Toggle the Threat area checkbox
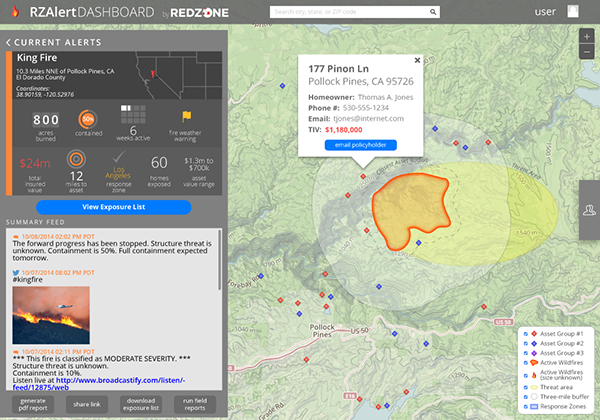 tap(527, 389)
